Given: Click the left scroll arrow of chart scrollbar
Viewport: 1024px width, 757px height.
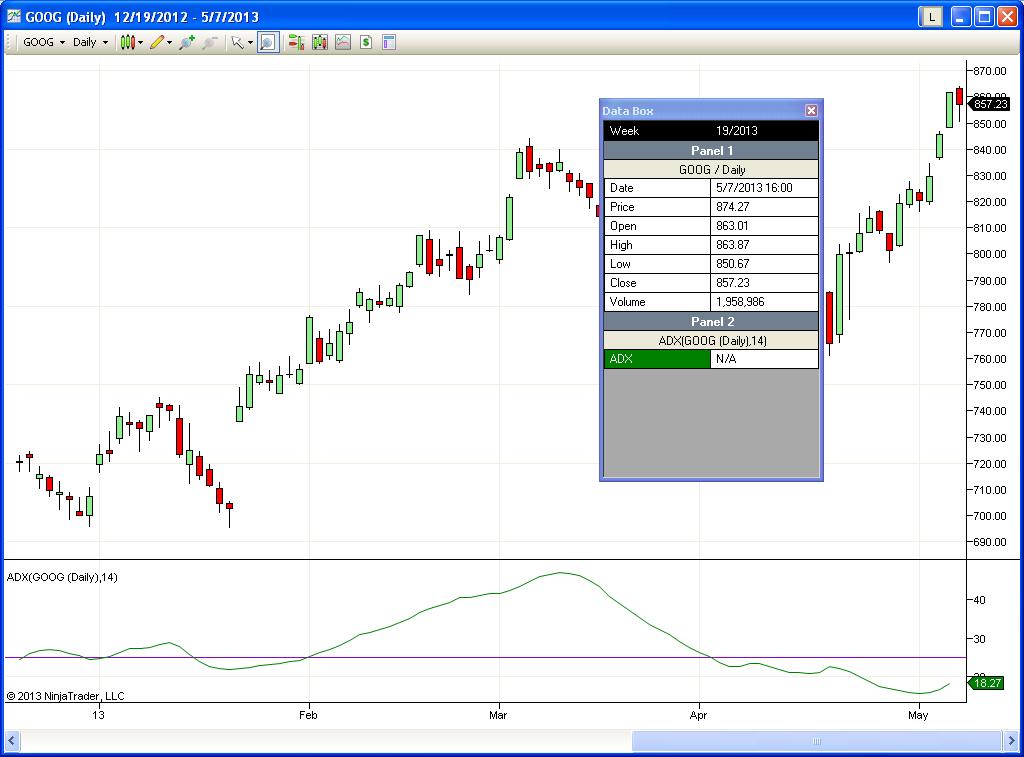Looking at the screenshot, I should 11,741.
